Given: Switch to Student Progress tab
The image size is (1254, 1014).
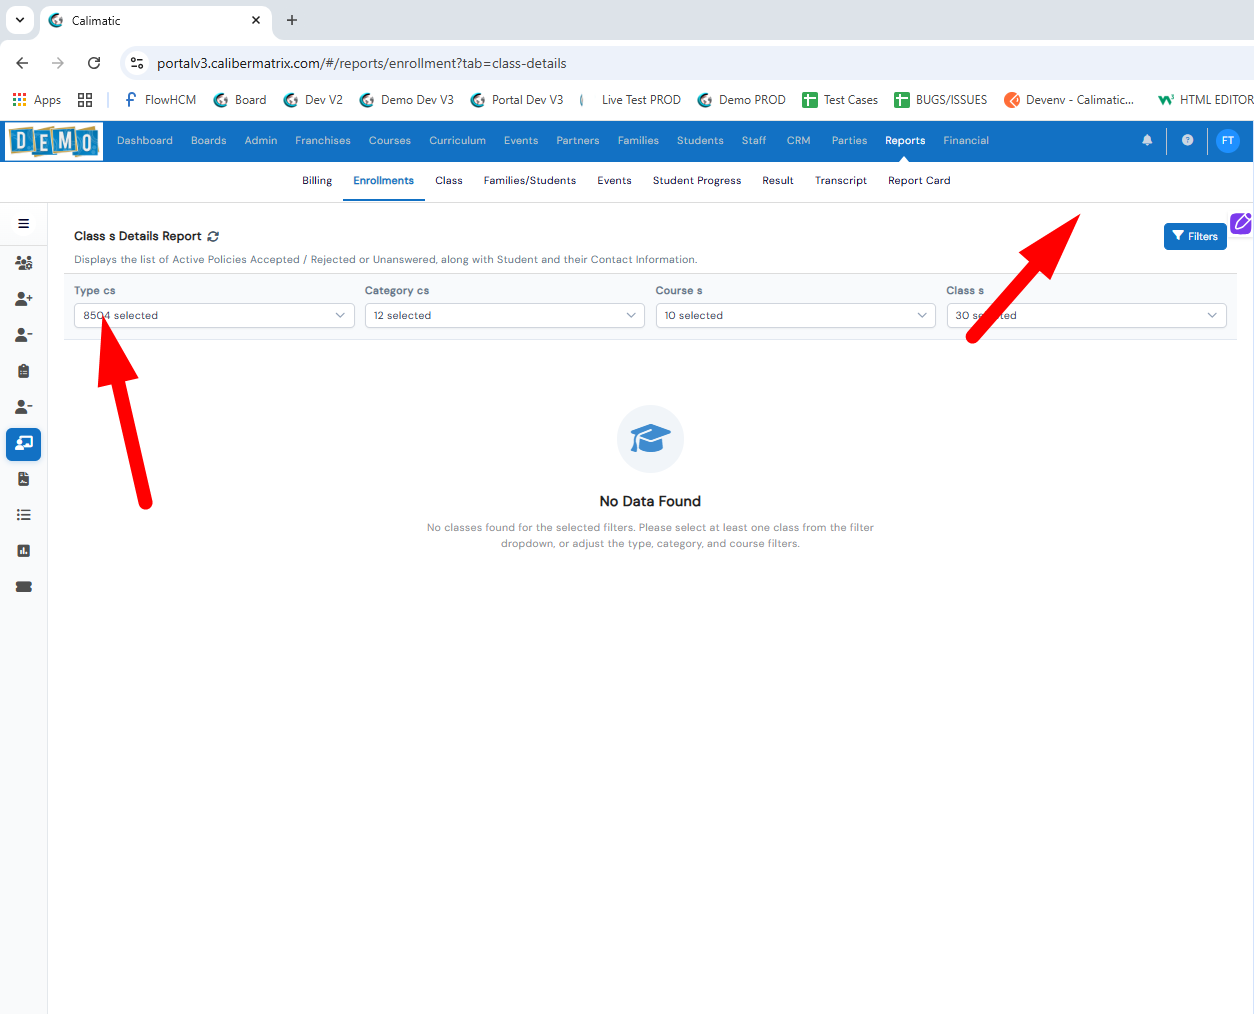Looking at the screenshot, I should click(697, 181).
